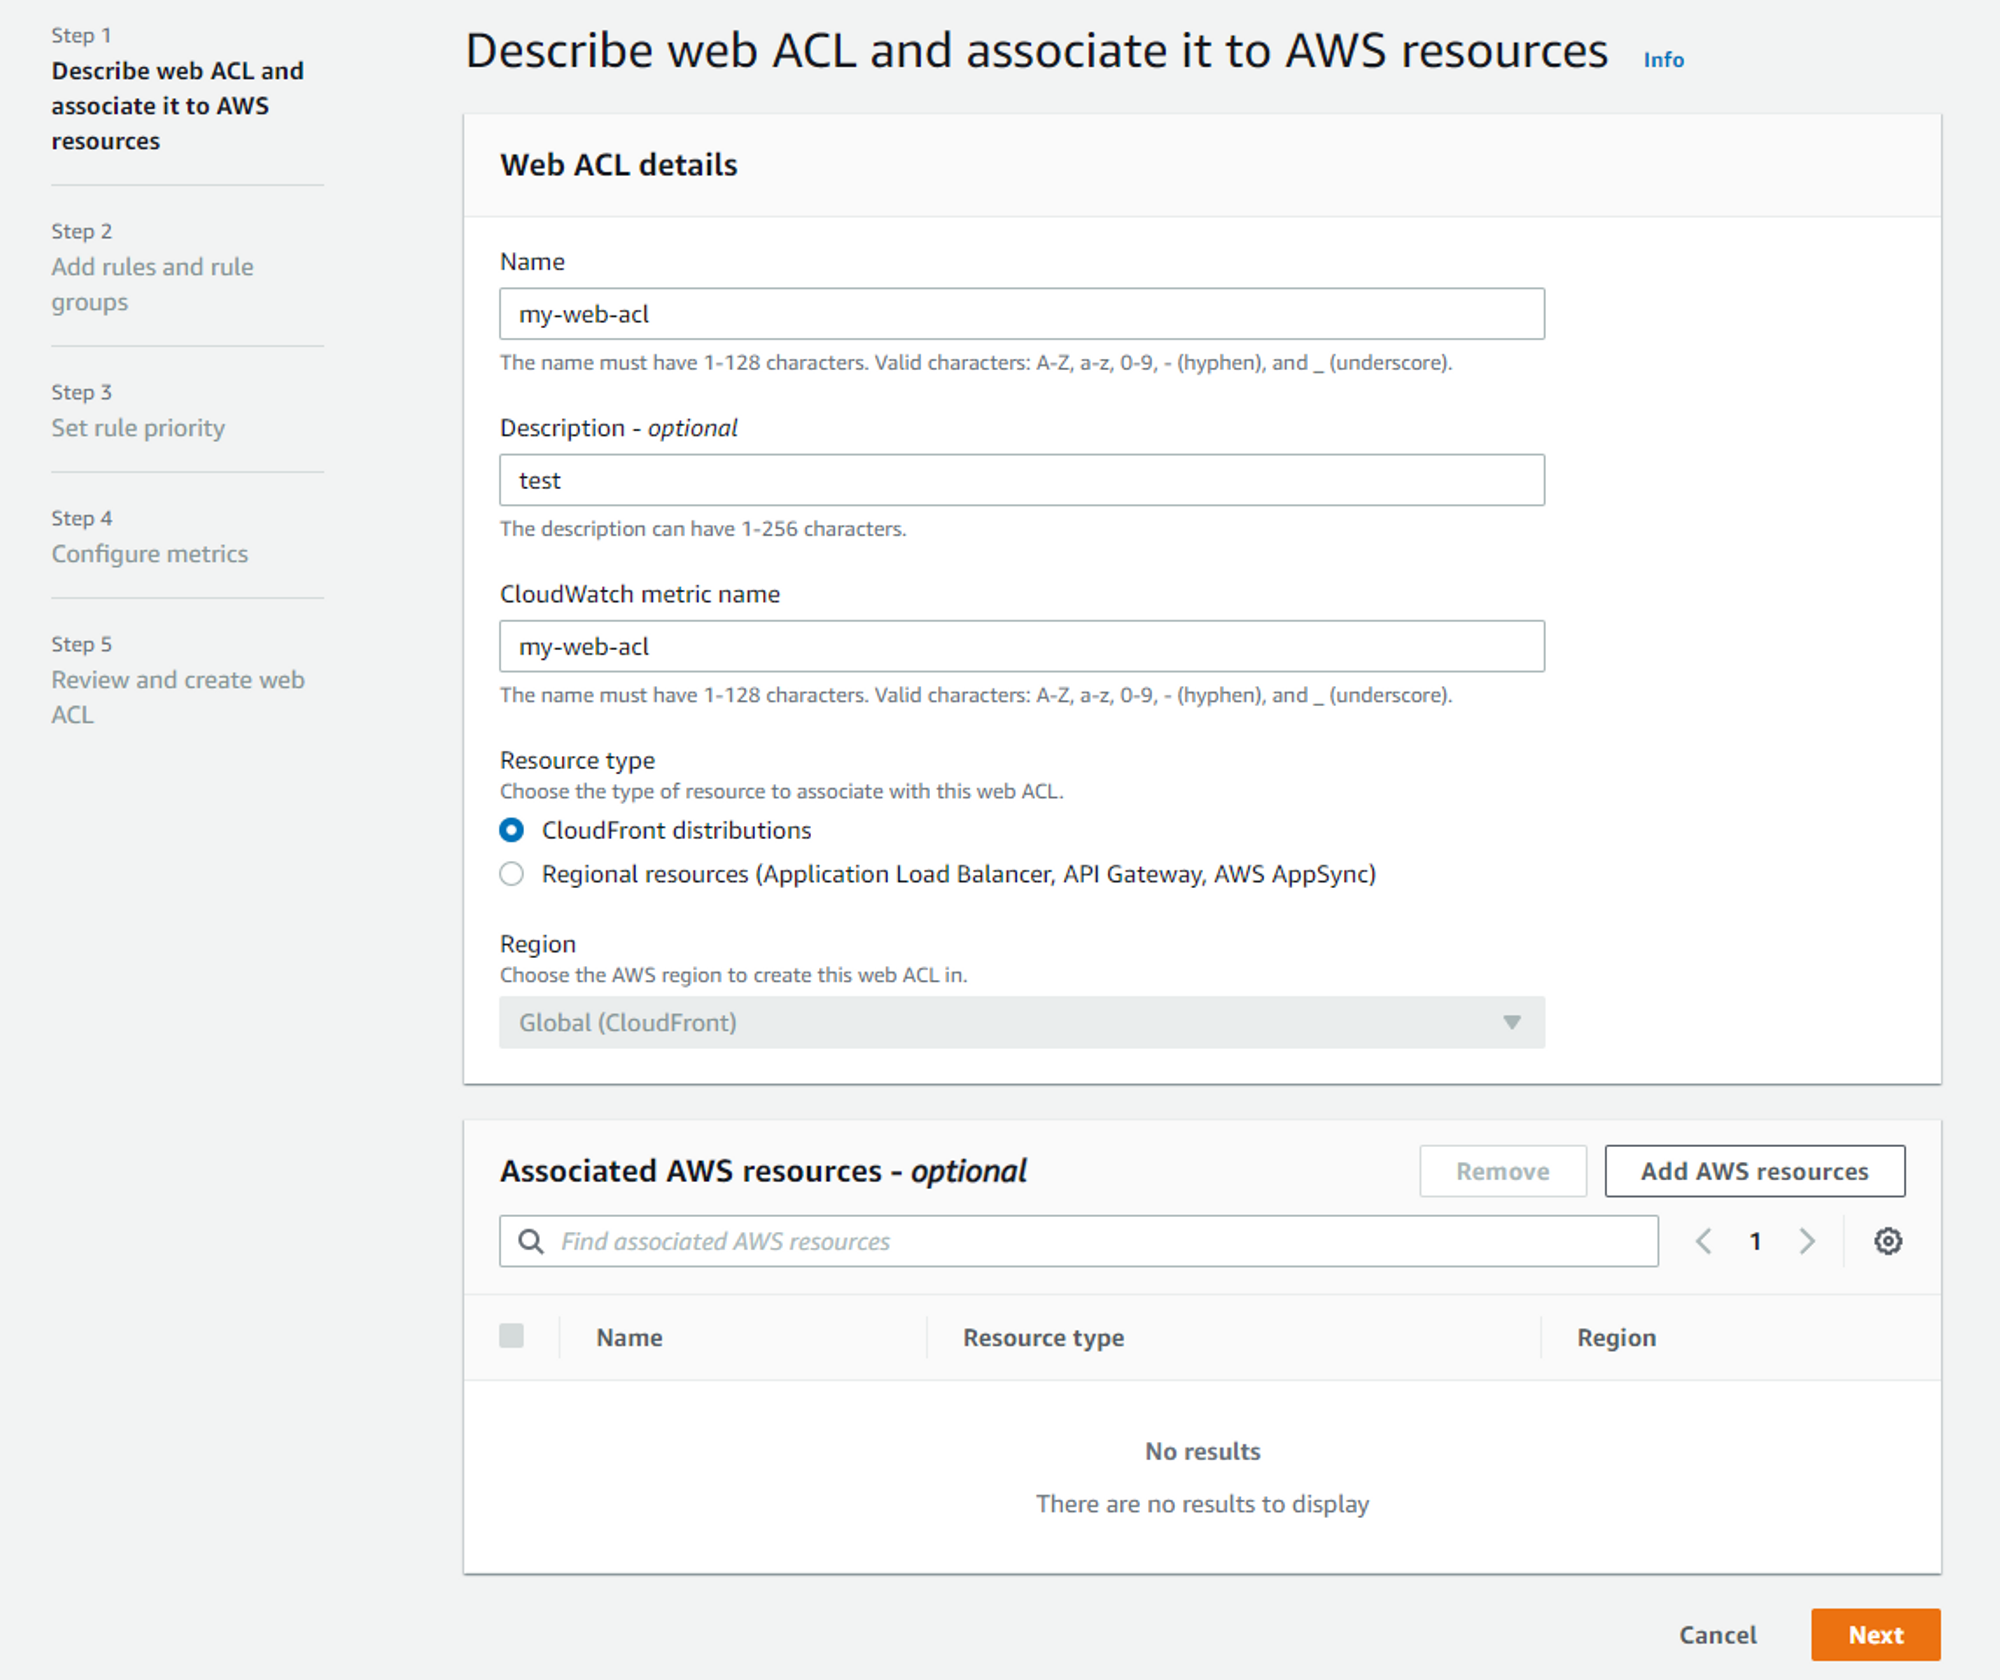Image resolution: width=2000 pixels, height=1680 pixels.
Task: Click the Name input containing my-web-acl
Action: pos(1021,313)
